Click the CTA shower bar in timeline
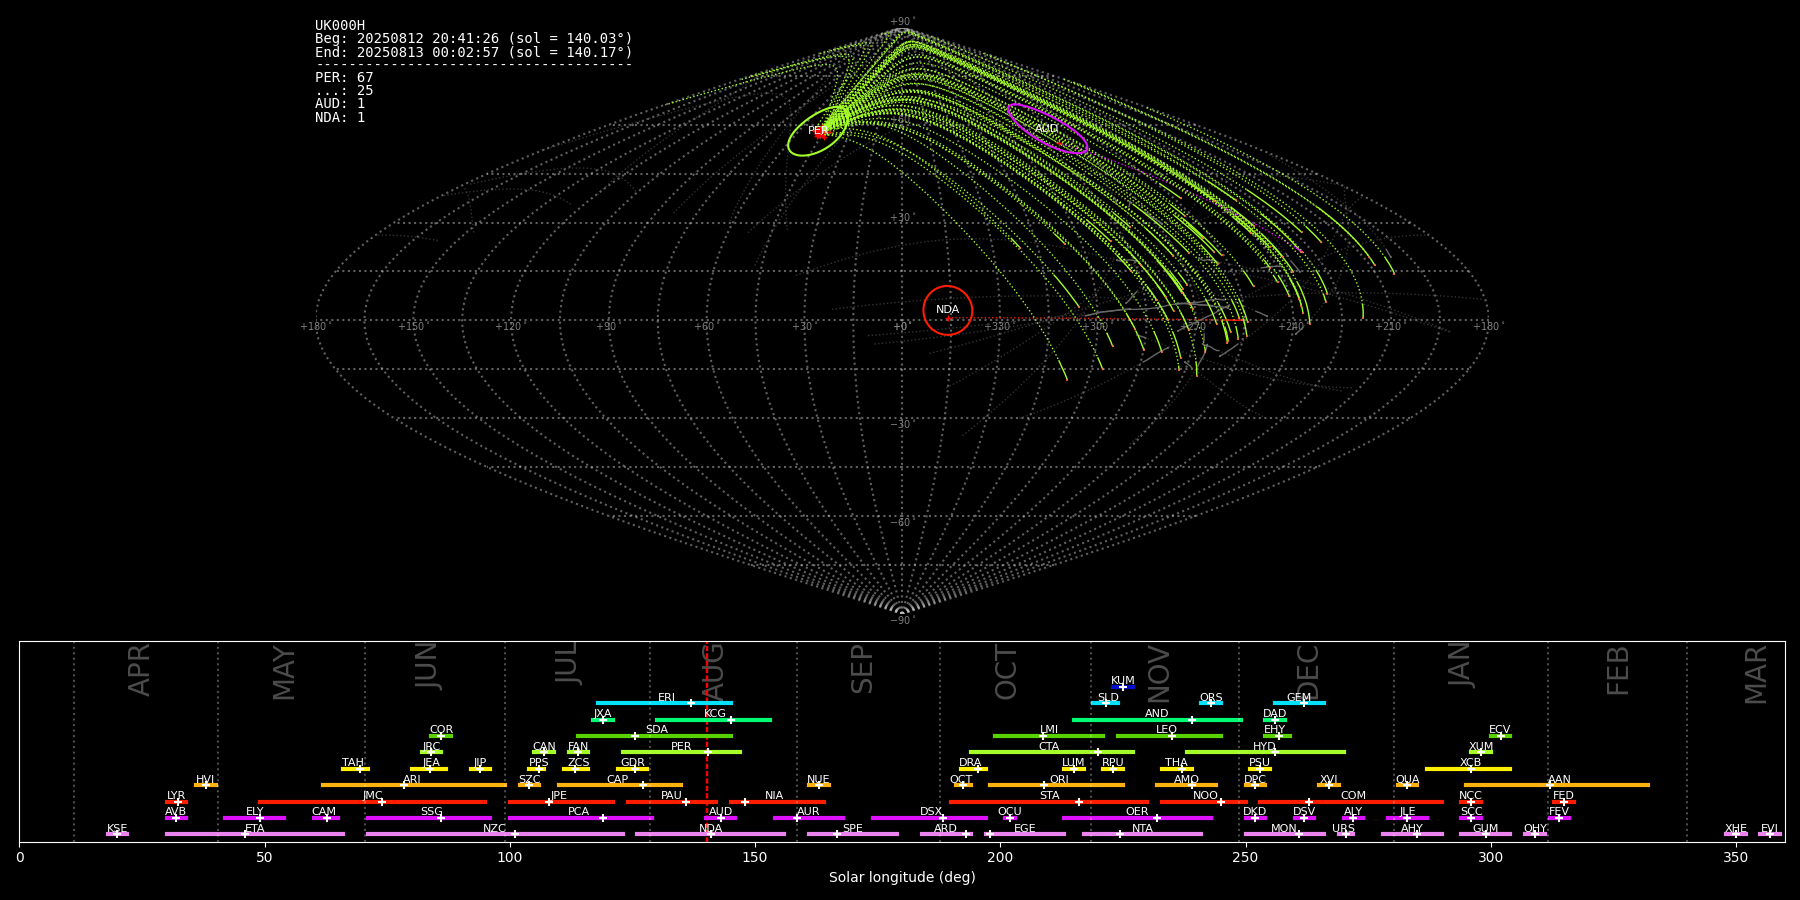 pyautogui.click(x=1052, y=752)
